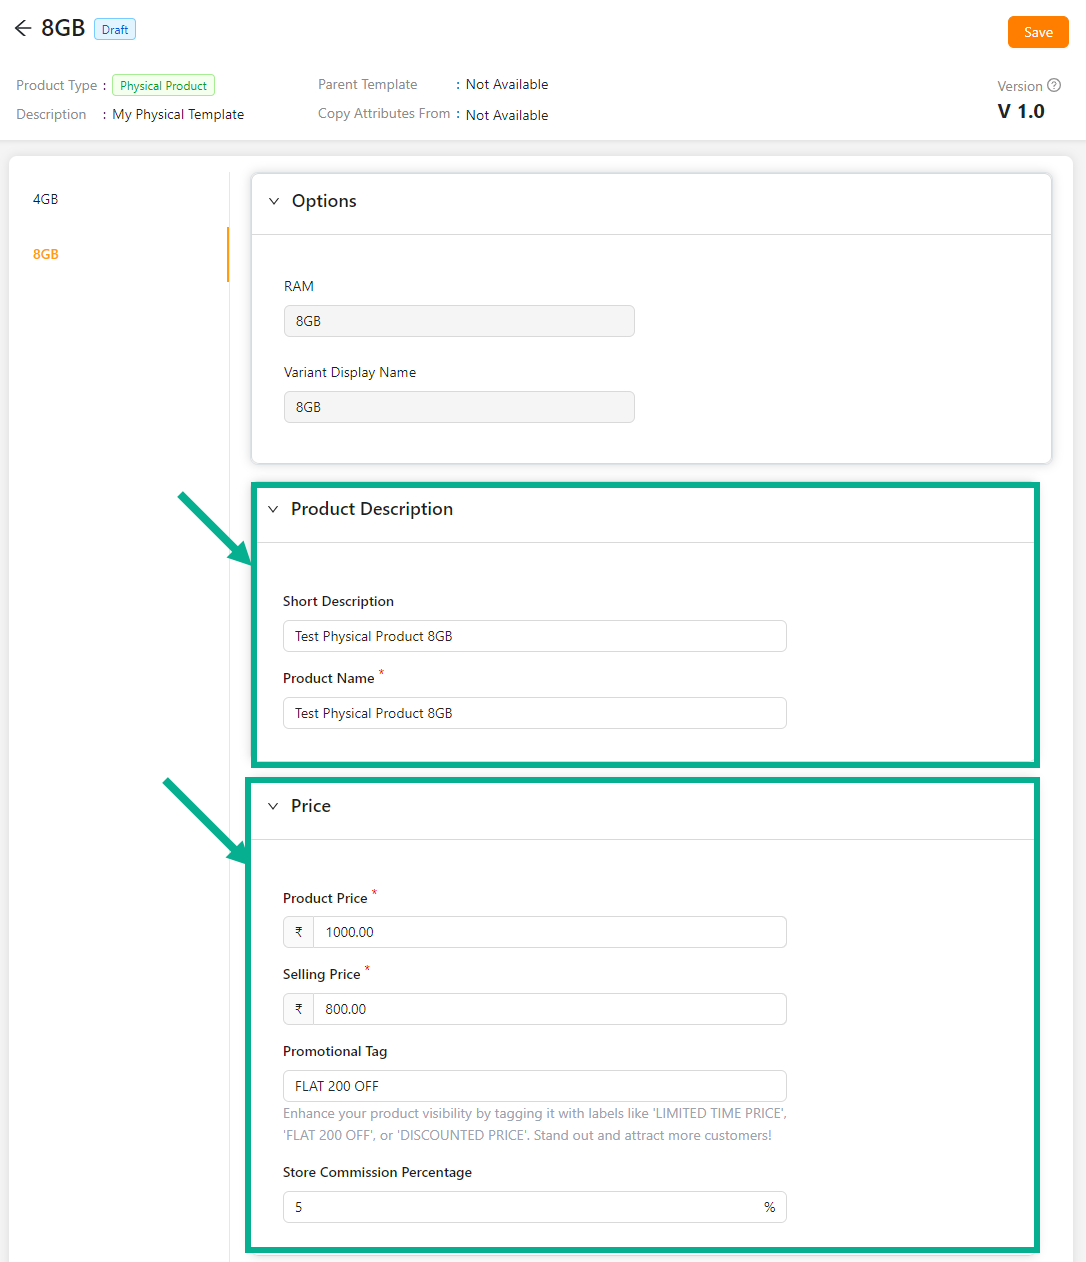Click the Version help question mark icon
The width and height of the screenshot is (1086, 1262).
pos(1054,86)
